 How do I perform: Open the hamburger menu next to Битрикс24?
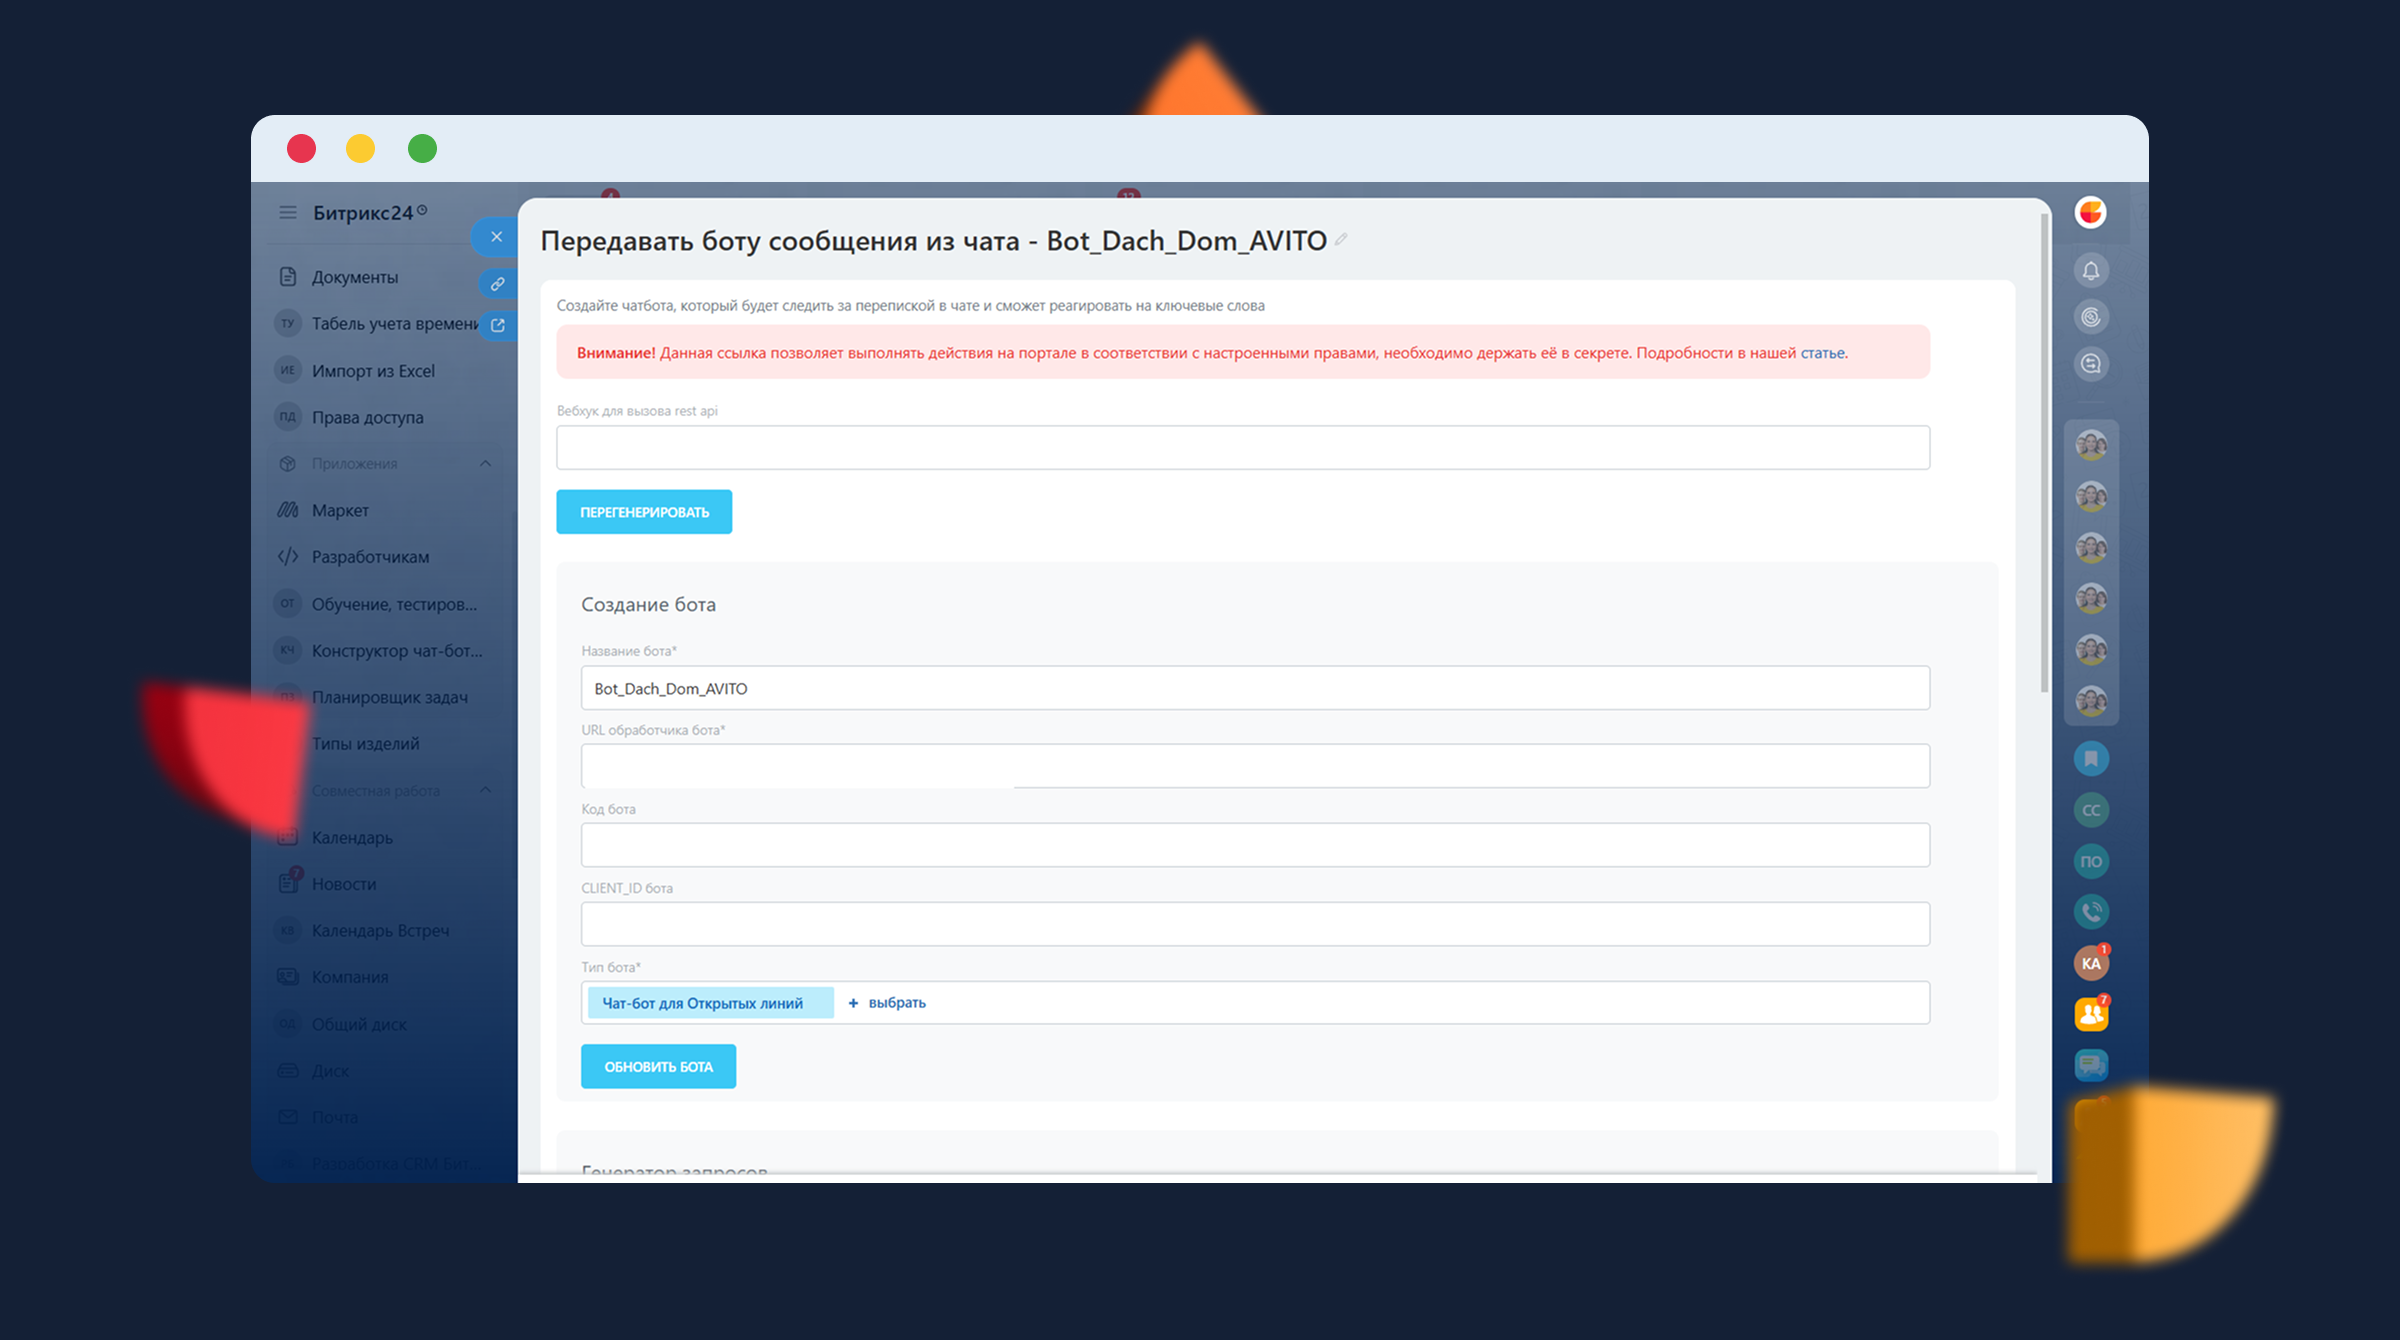tap(288, 212)
